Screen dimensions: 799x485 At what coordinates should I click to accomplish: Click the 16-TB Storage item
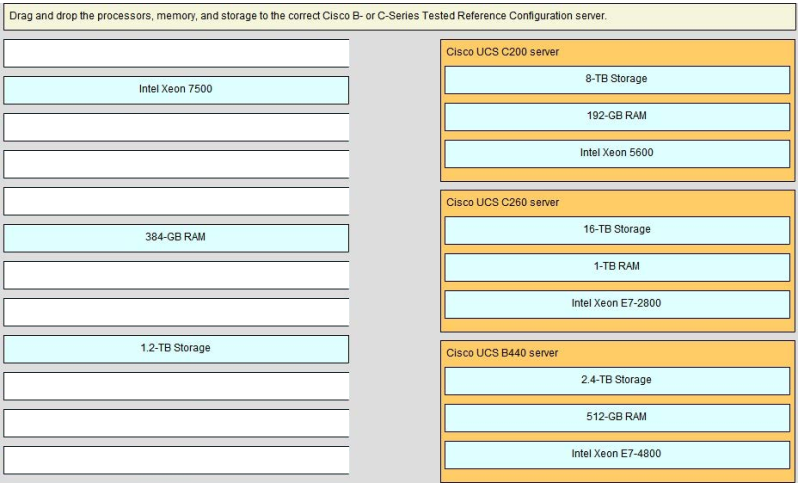pos(617,230)
